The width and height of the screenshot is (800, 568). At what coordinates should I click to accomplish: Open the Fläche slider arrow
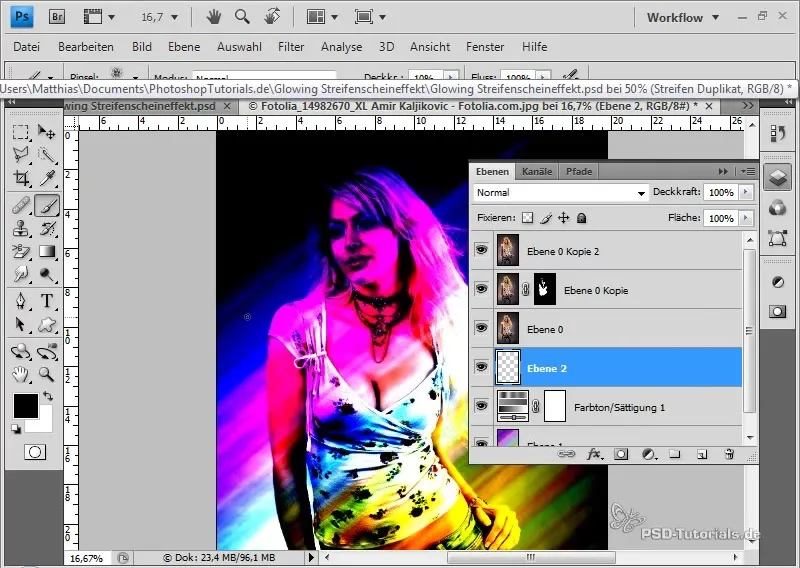[746, 218]
